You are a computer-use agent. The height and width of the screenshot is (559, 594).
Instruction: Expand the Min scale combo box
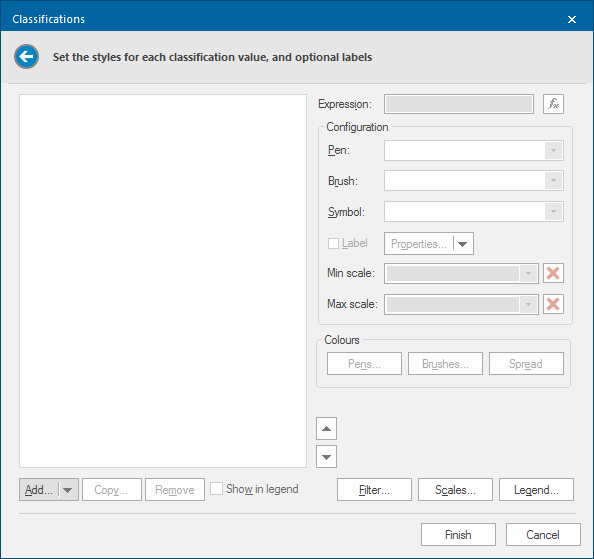click(528, 273)
